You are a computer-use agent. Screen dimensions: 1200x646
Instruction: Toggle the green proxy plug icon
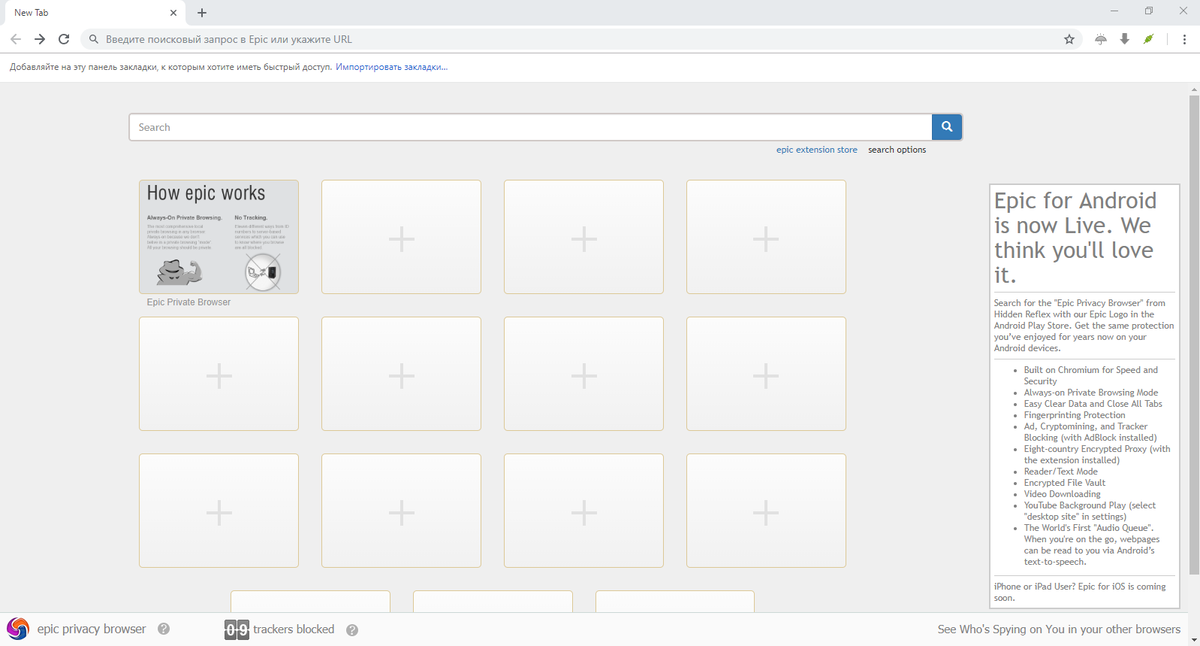(x=1149, y=39)
